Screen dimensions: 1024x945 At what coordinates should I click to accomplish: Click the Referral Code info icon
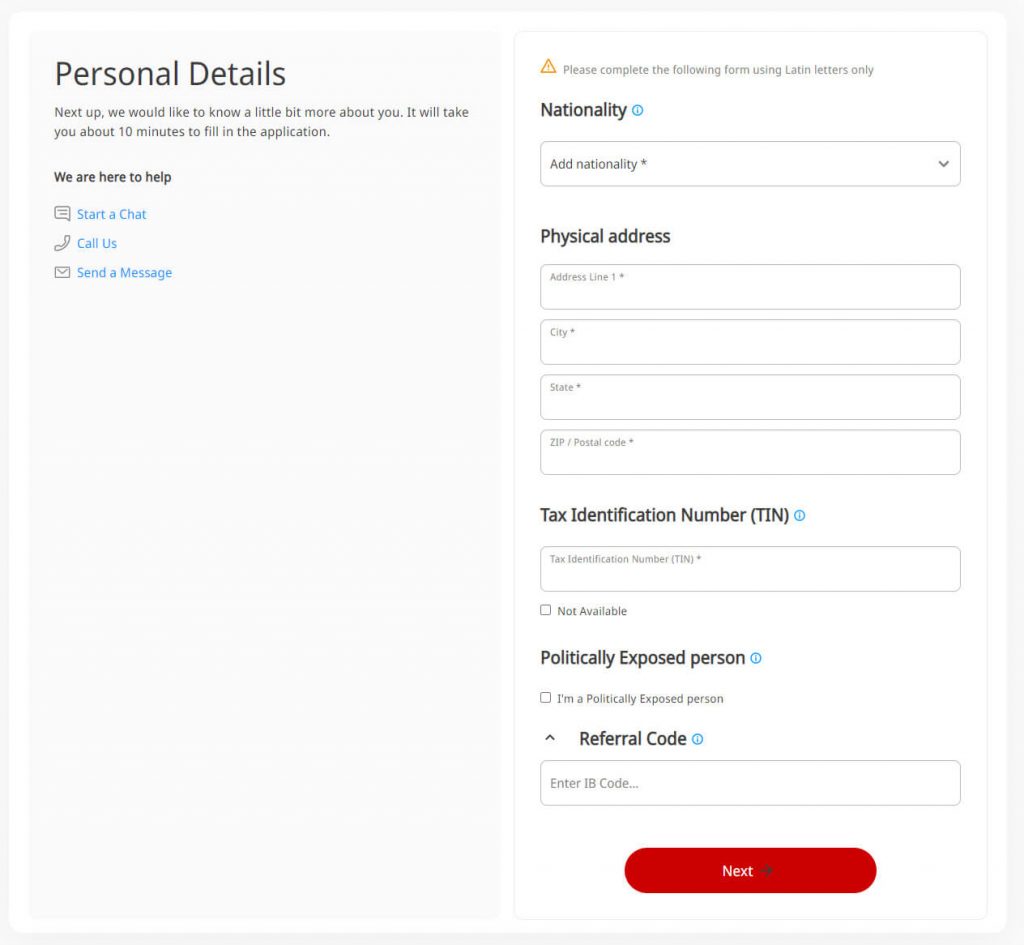(x=697, y=739)
